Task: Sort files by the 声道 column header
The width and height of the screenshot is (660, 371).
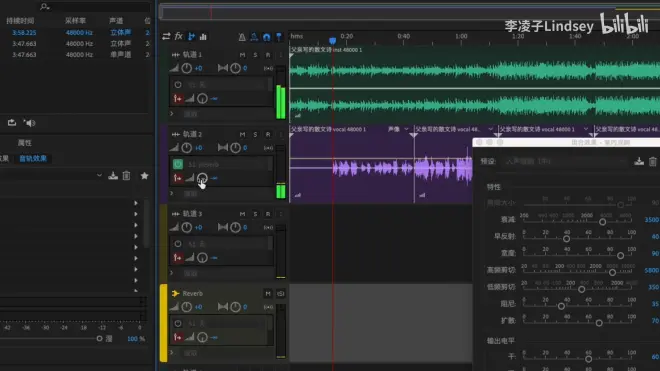Action: click(116, 21)
